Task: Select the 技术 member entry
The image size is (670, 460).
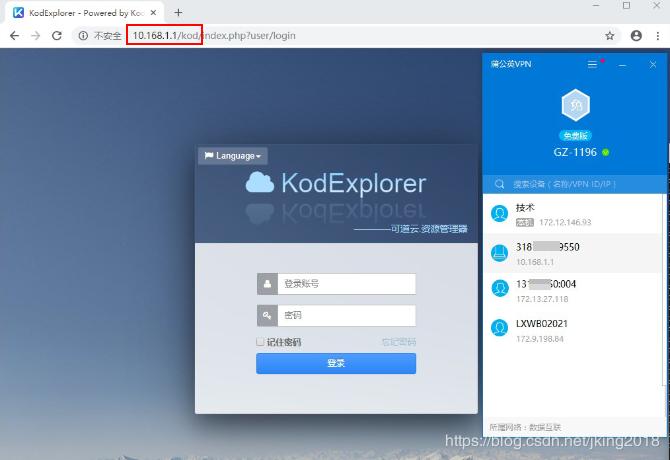Action: pyautogui.click(x=574, y=214)
